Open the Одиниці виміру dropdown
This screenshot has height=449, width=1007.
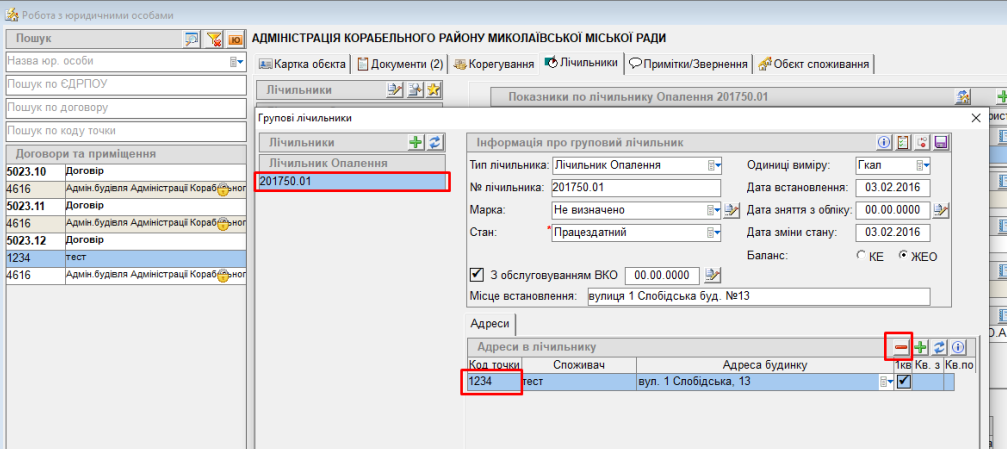(923, 165)
